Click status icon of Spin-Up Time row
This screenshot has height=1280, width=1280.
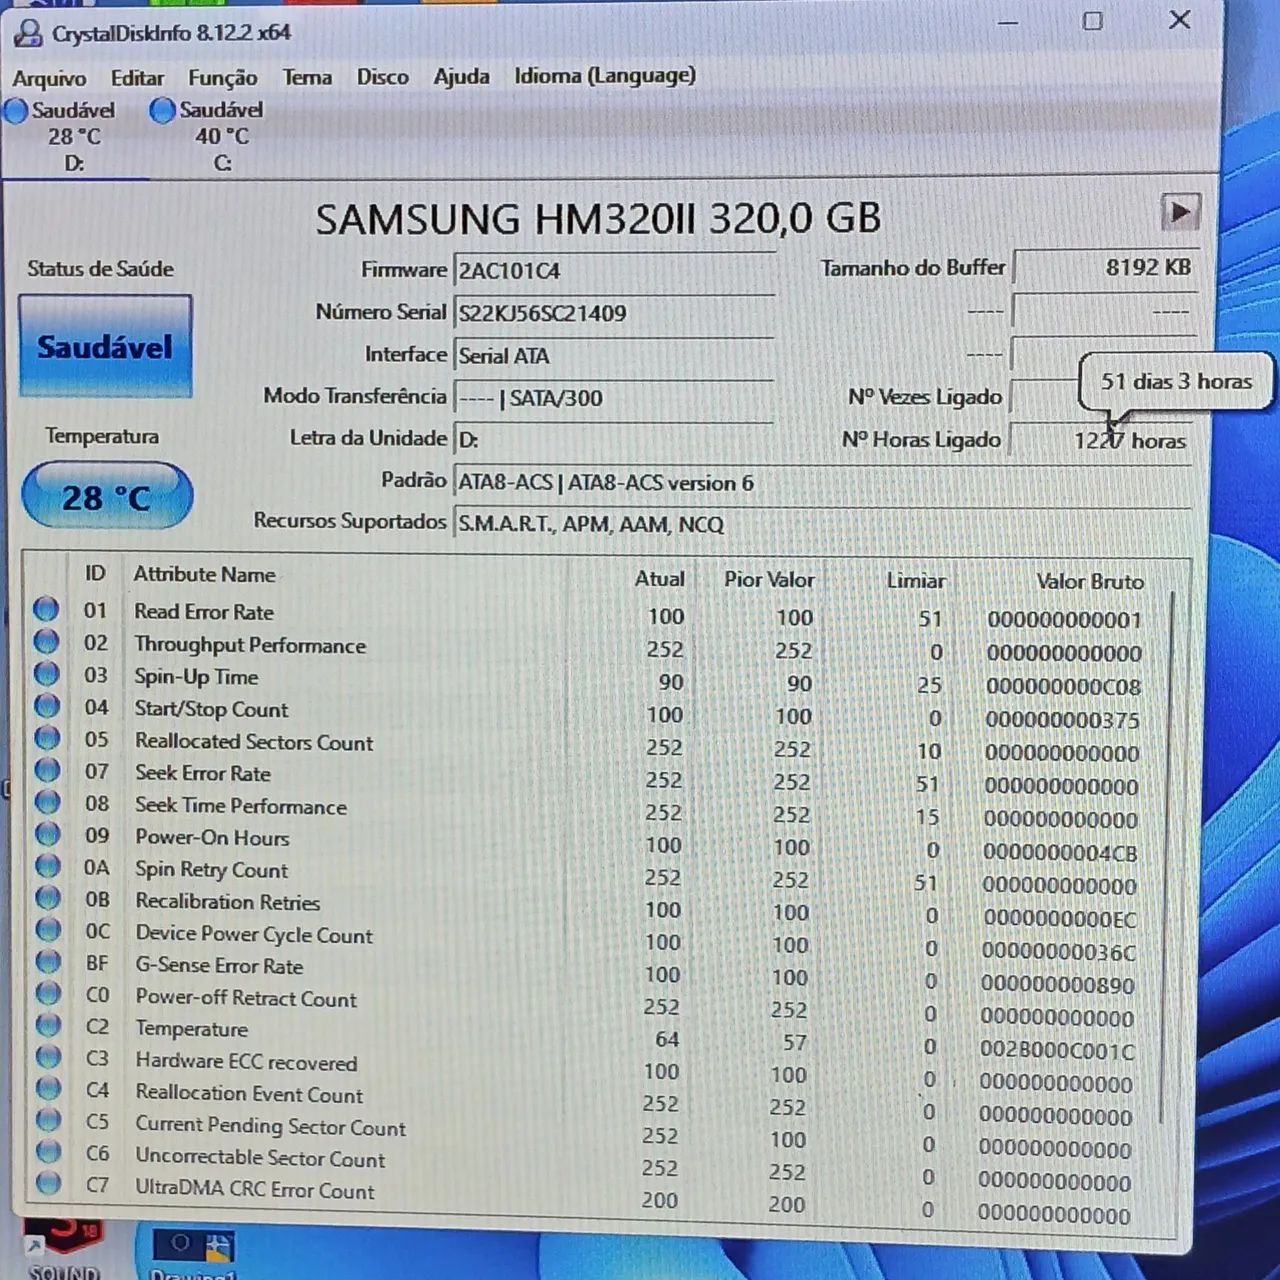pyautogui.click(x=46, y=673)
